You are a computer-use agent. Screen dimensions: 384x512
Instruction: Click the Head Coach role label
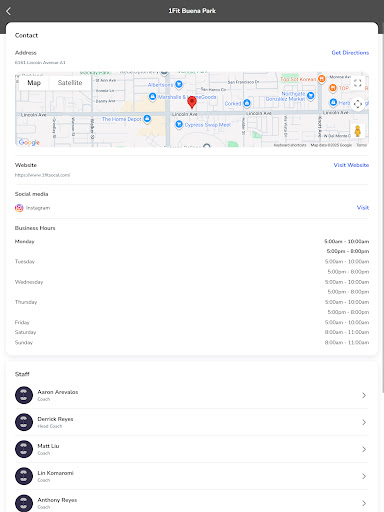click(x=50, y=426)
